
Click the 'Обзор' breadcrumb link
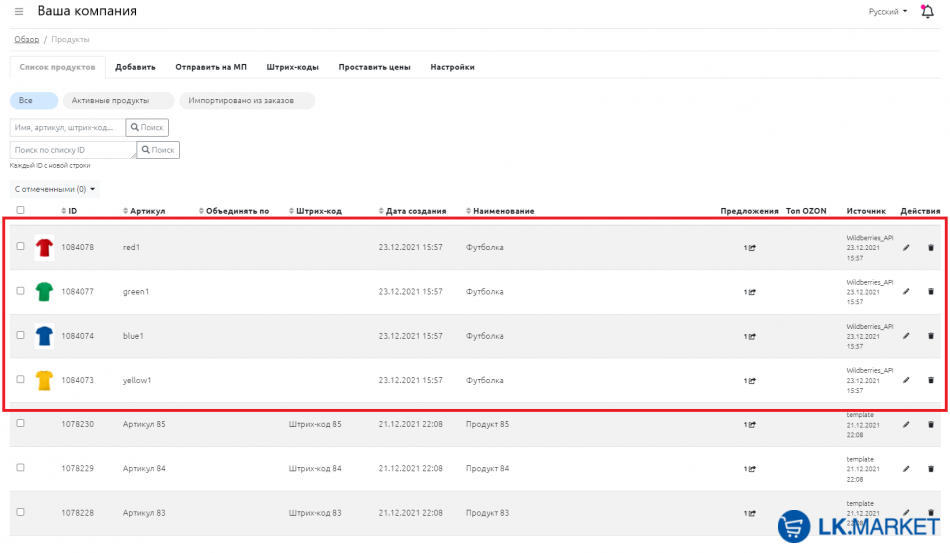[26, 39]
